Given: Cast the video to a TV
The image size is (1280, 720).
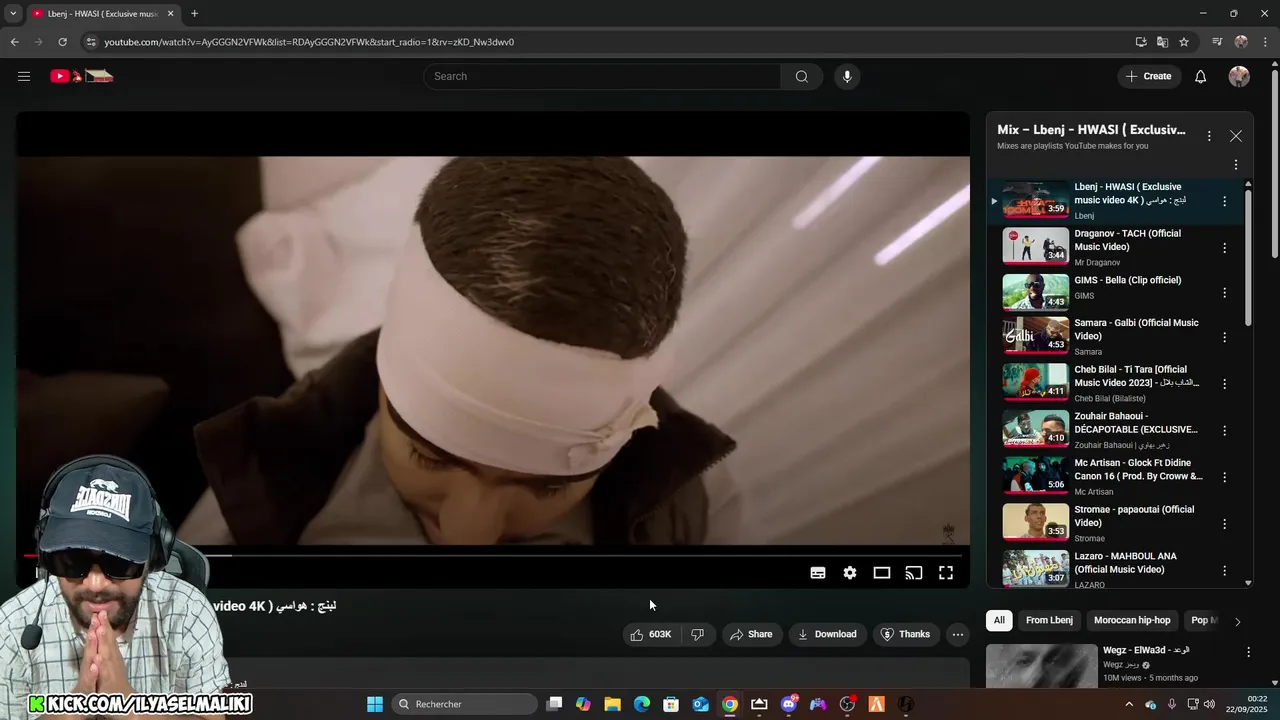Looking at the screenshot, I should click(x=913, y=573).
